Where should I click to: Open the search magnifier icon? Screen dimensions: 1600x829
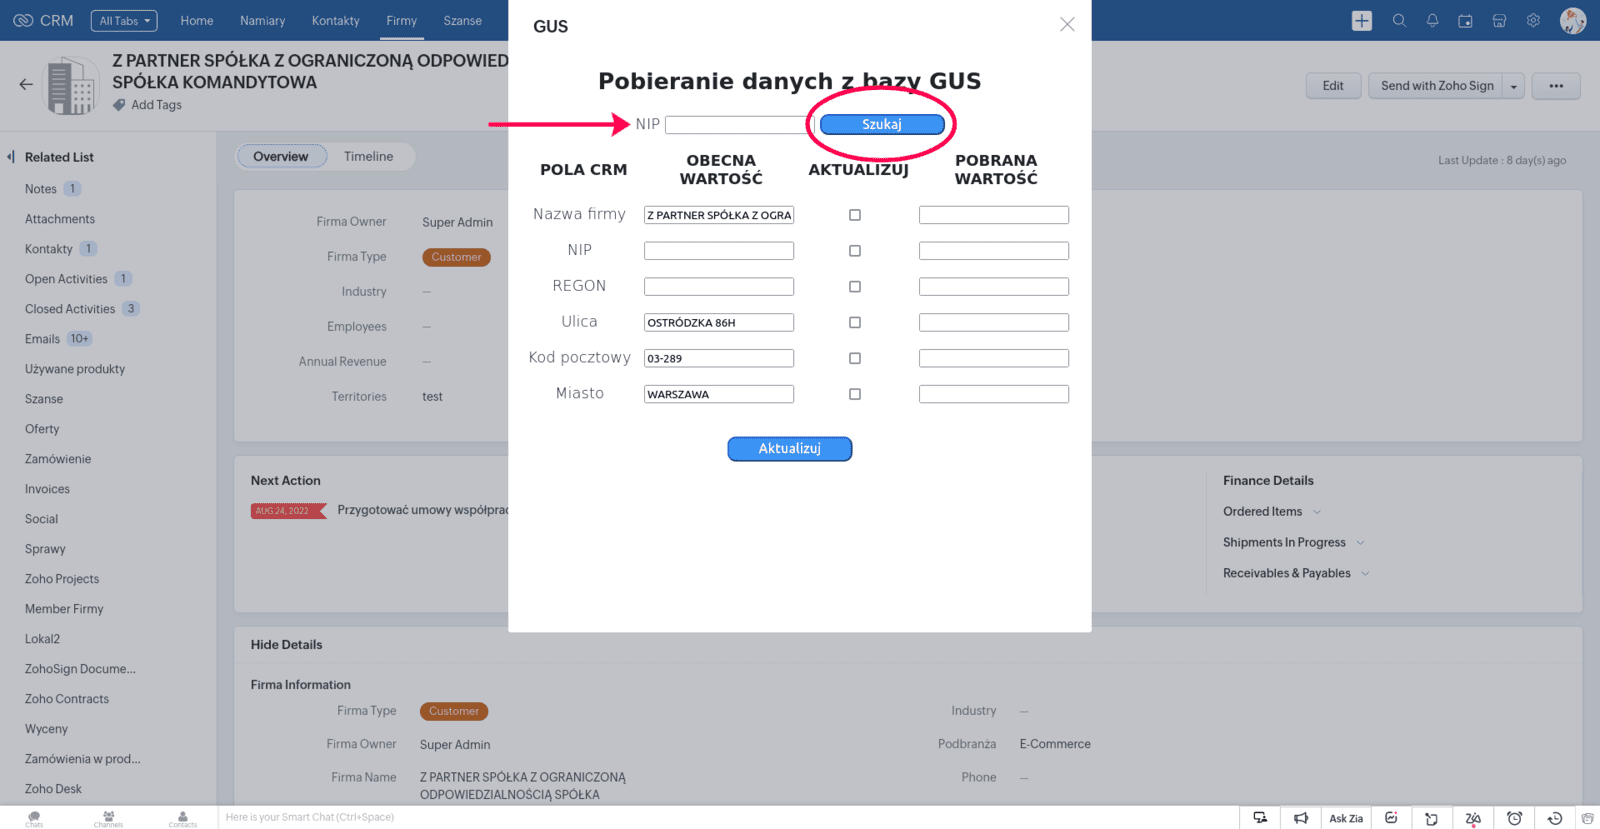pos(1399,21)
